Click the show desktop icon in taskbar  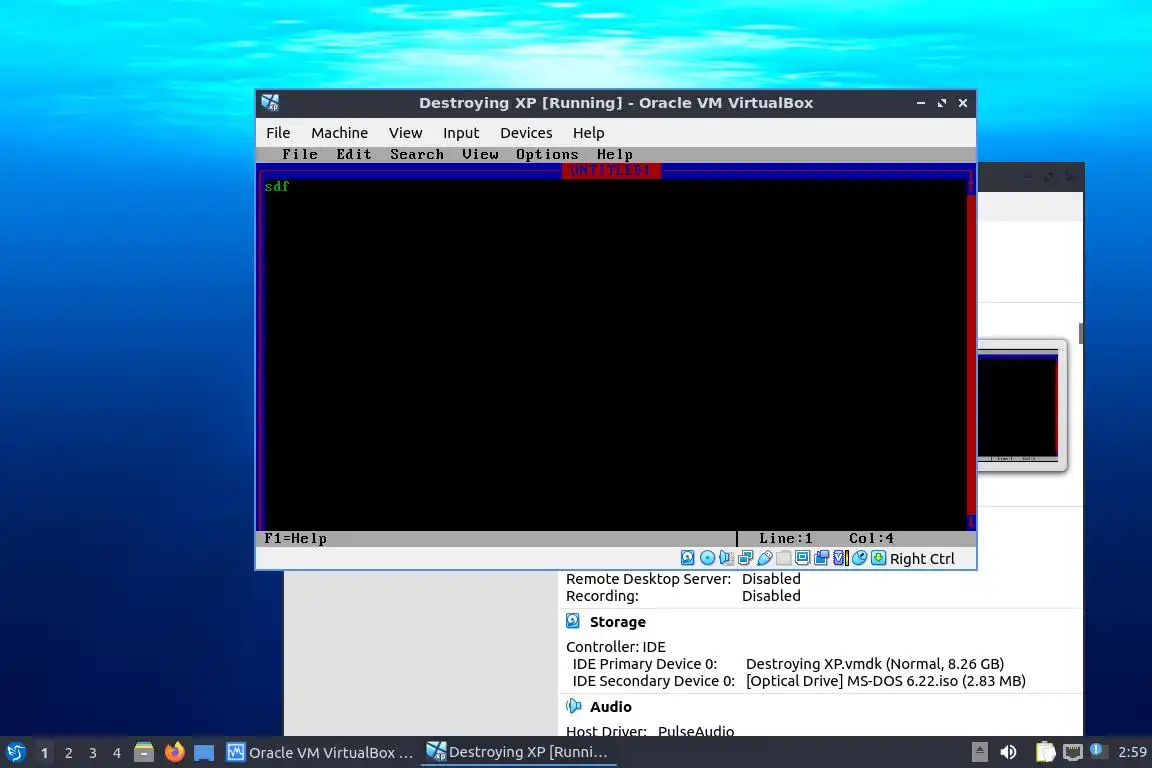click(x=204, y=753)
